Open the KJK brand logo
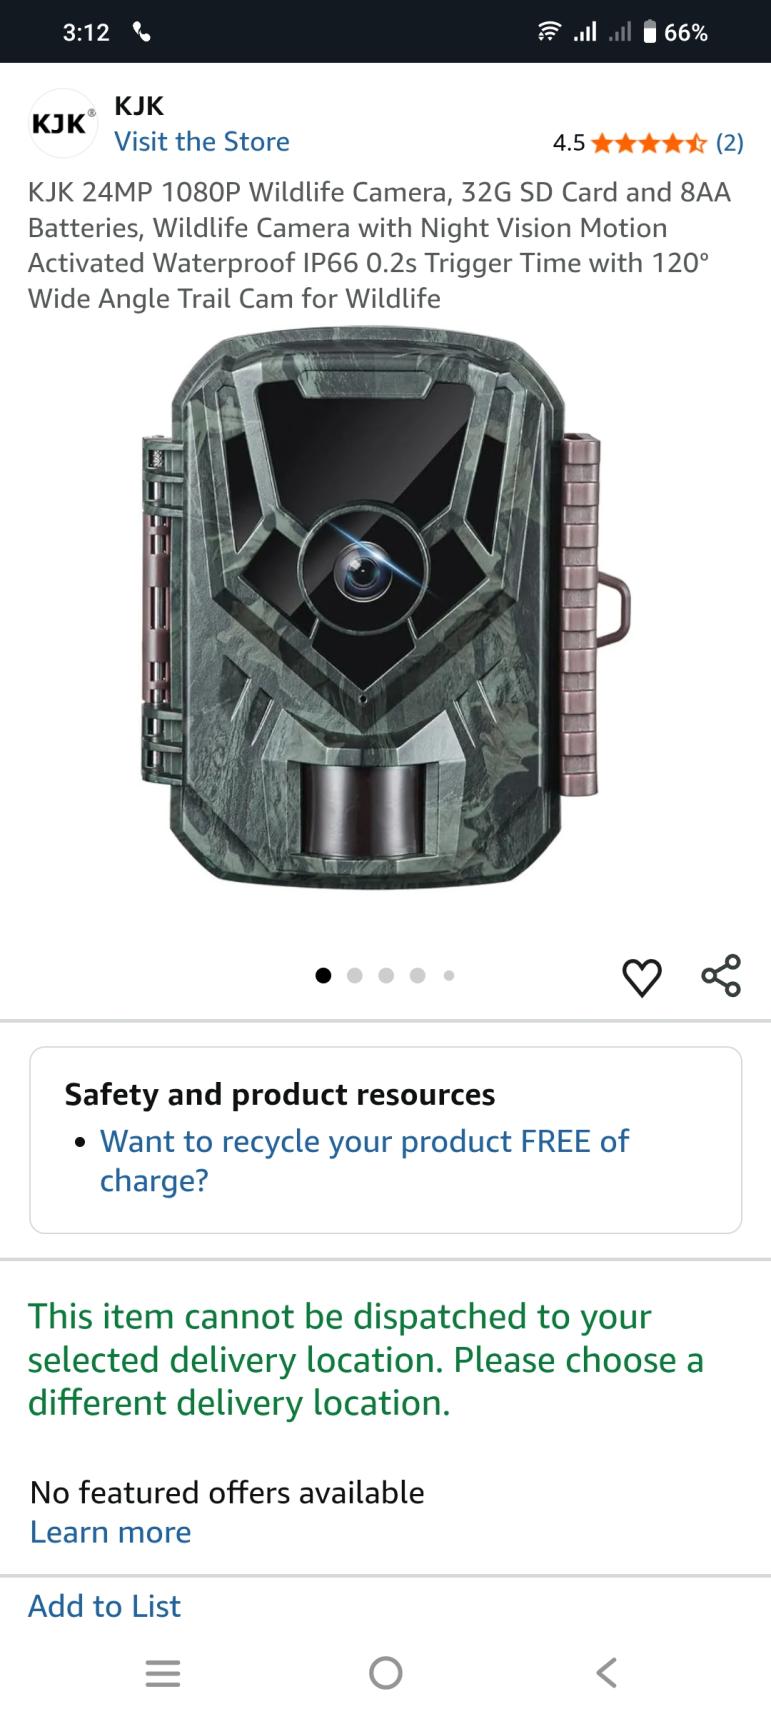Screen dimensions: 771x1714 62,123
